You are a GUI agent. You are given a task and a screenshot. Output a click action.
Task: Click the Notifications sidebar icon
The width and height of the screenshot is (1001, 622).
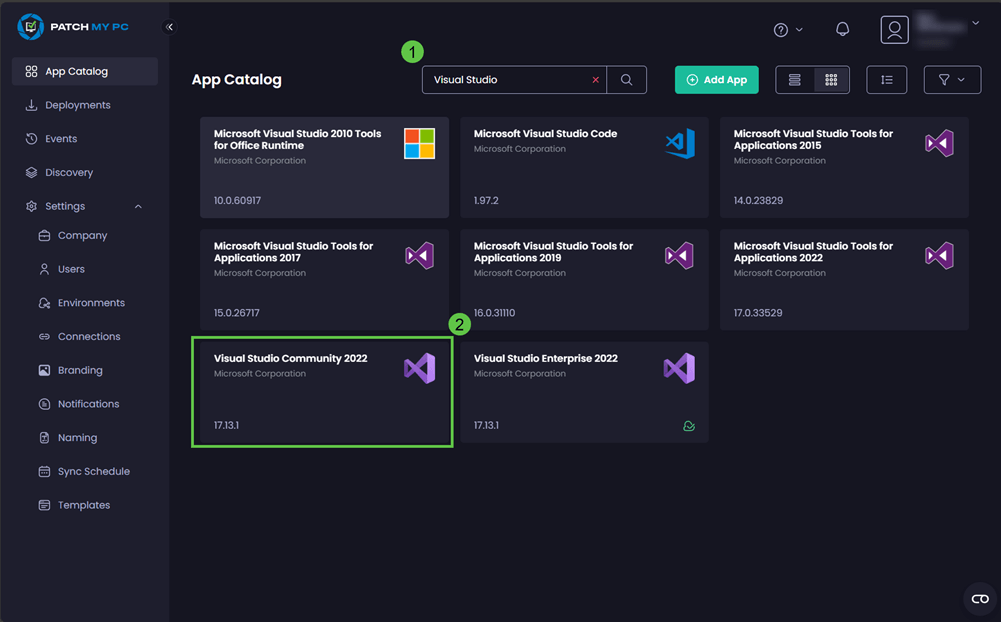point(44,404)
